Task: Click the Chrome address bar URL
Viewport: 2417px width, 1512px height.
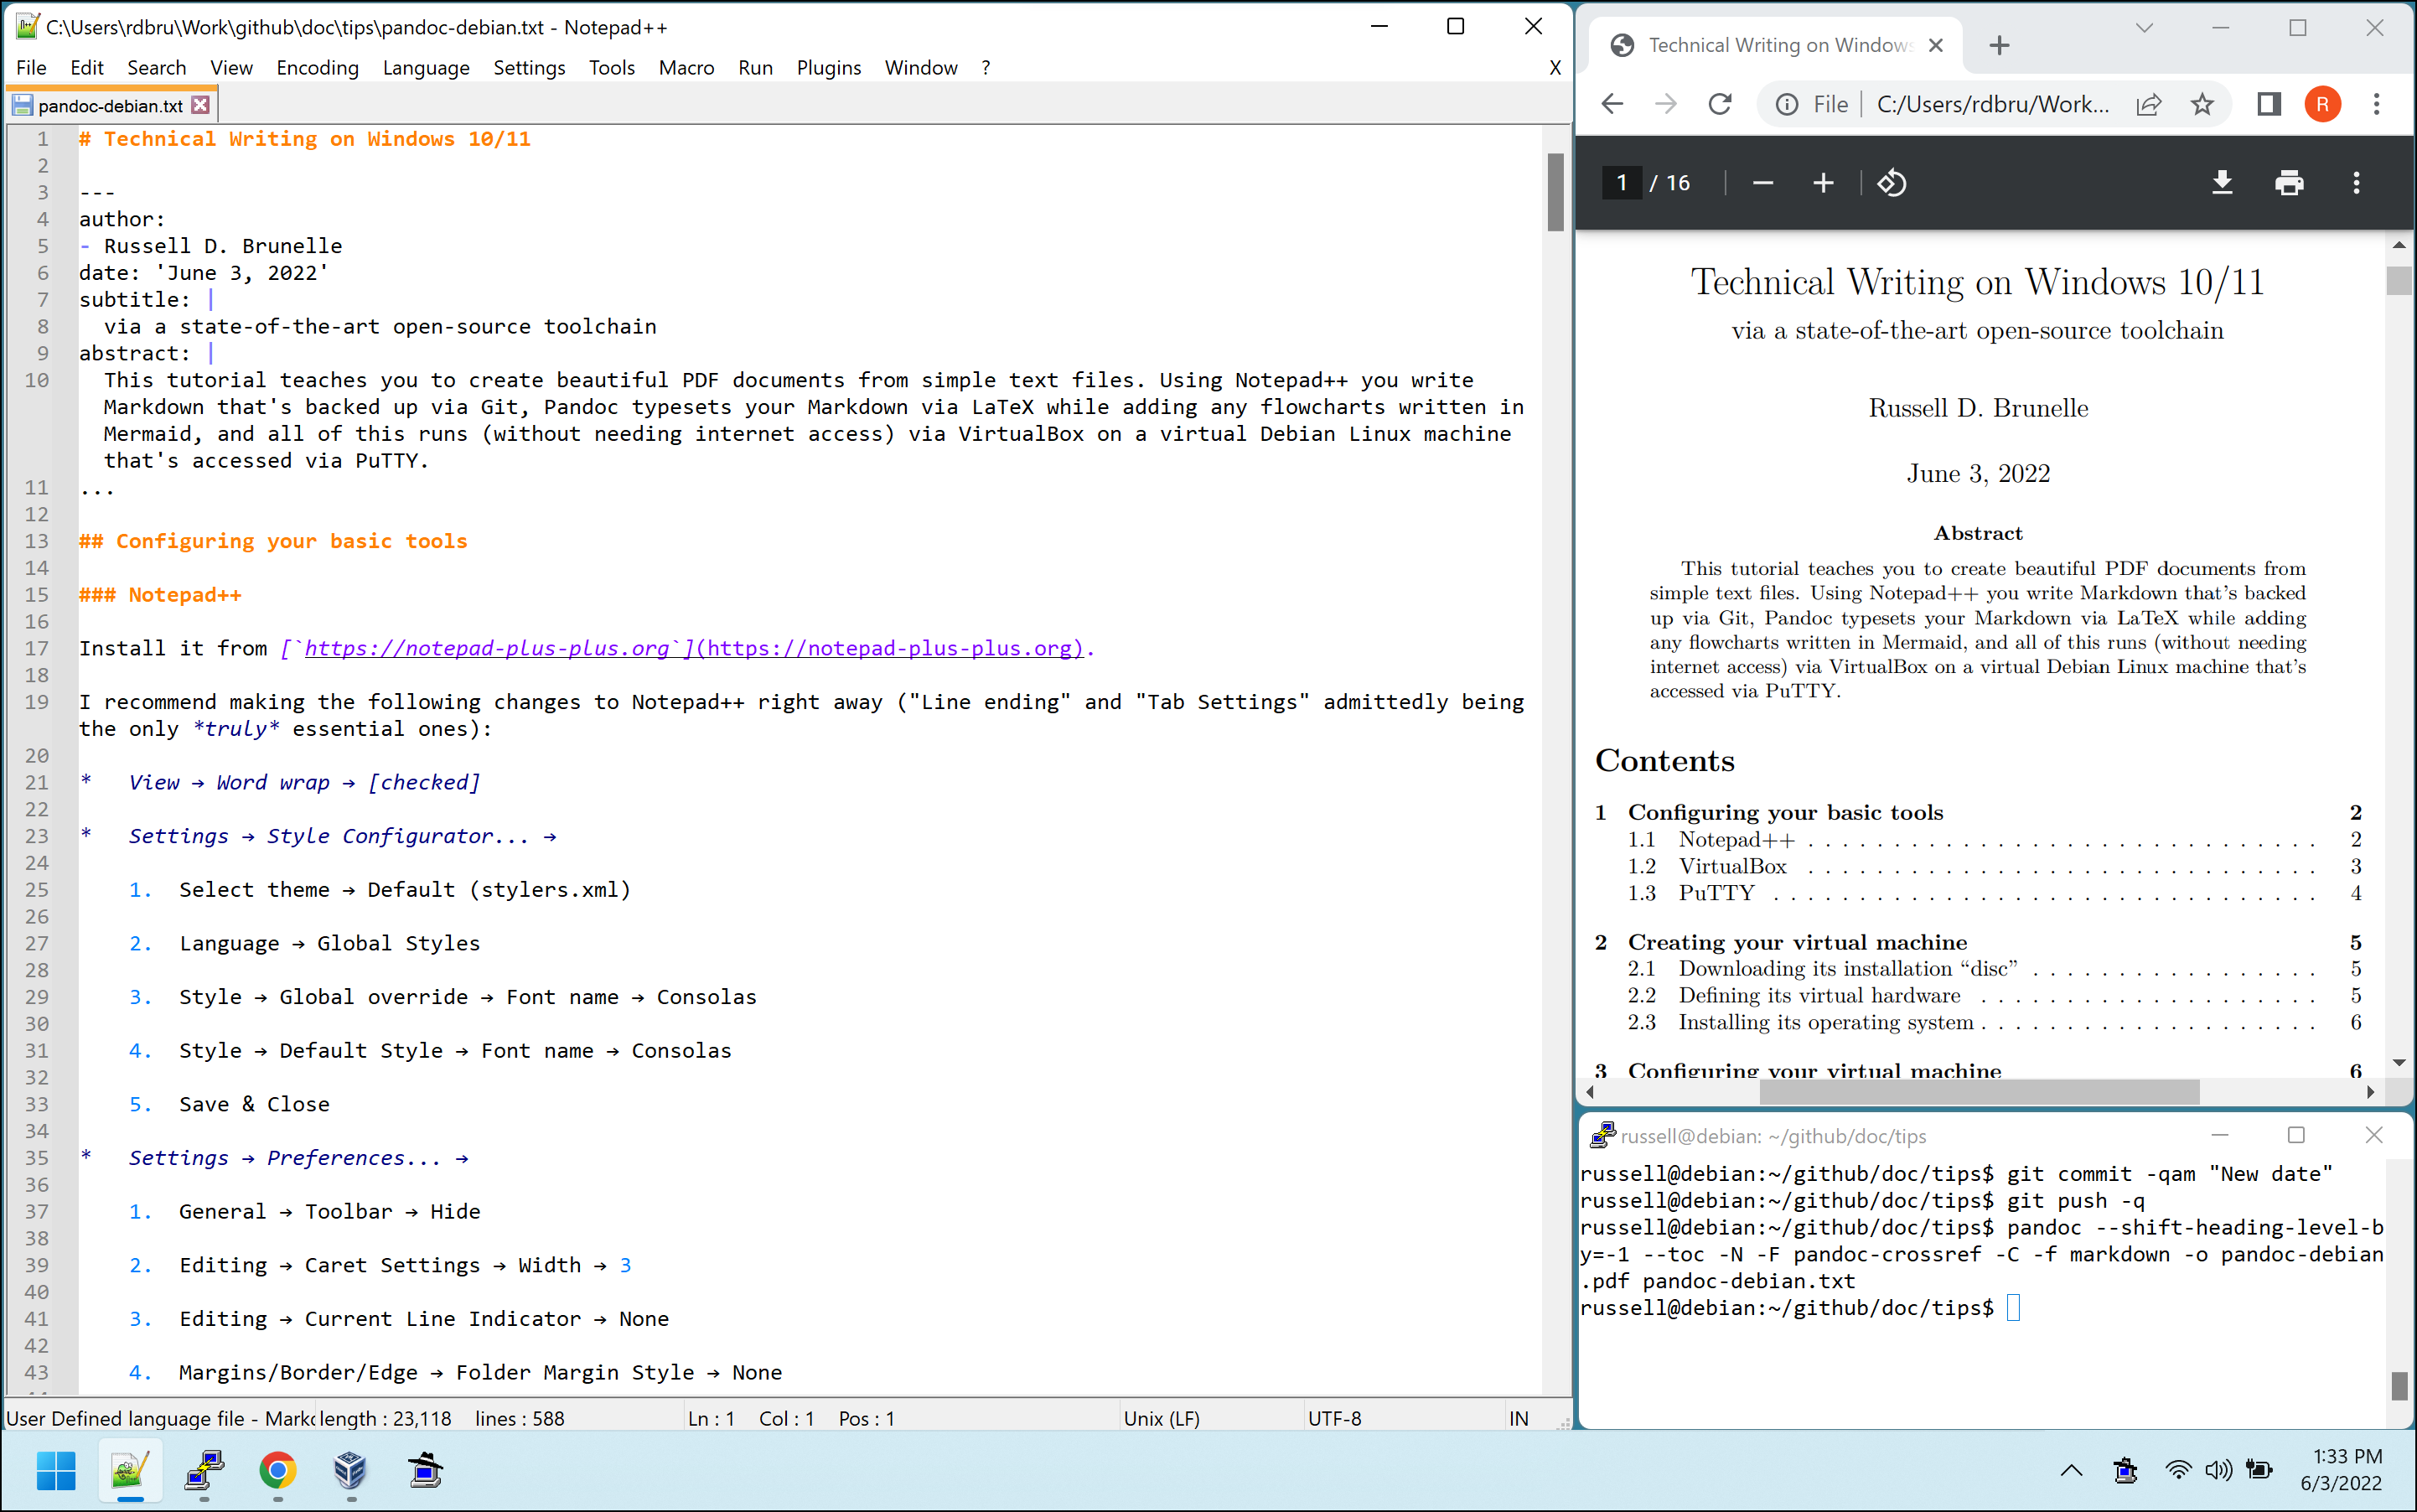Action: 1993,104
